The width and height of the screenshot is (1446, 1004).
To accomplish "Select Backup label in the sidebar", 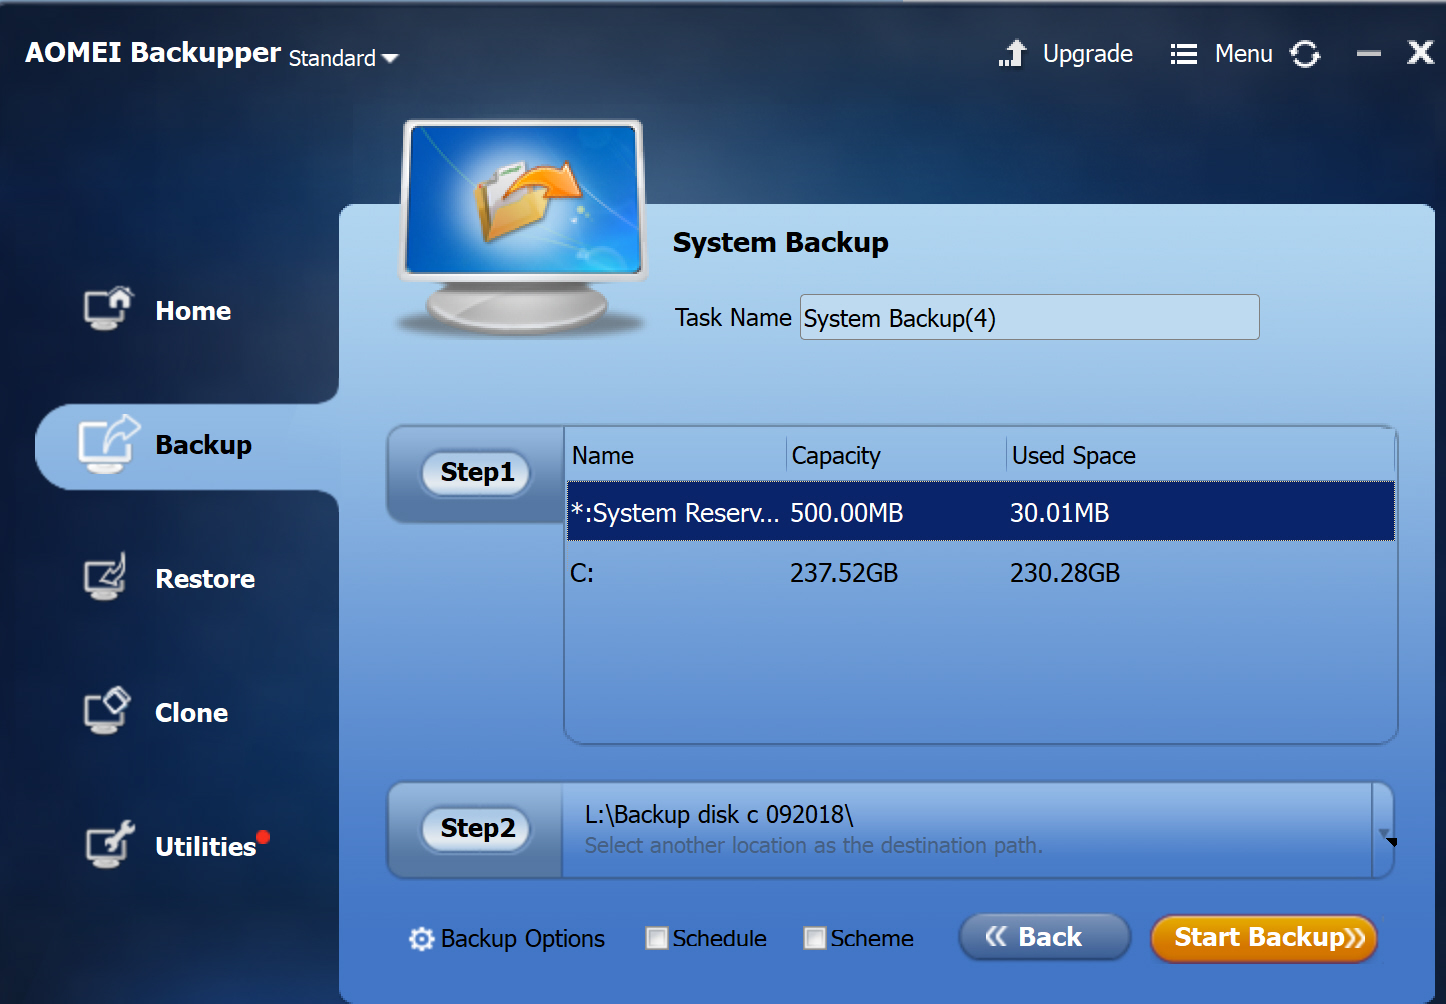I will pyautogui.click(x=204, y=445).
